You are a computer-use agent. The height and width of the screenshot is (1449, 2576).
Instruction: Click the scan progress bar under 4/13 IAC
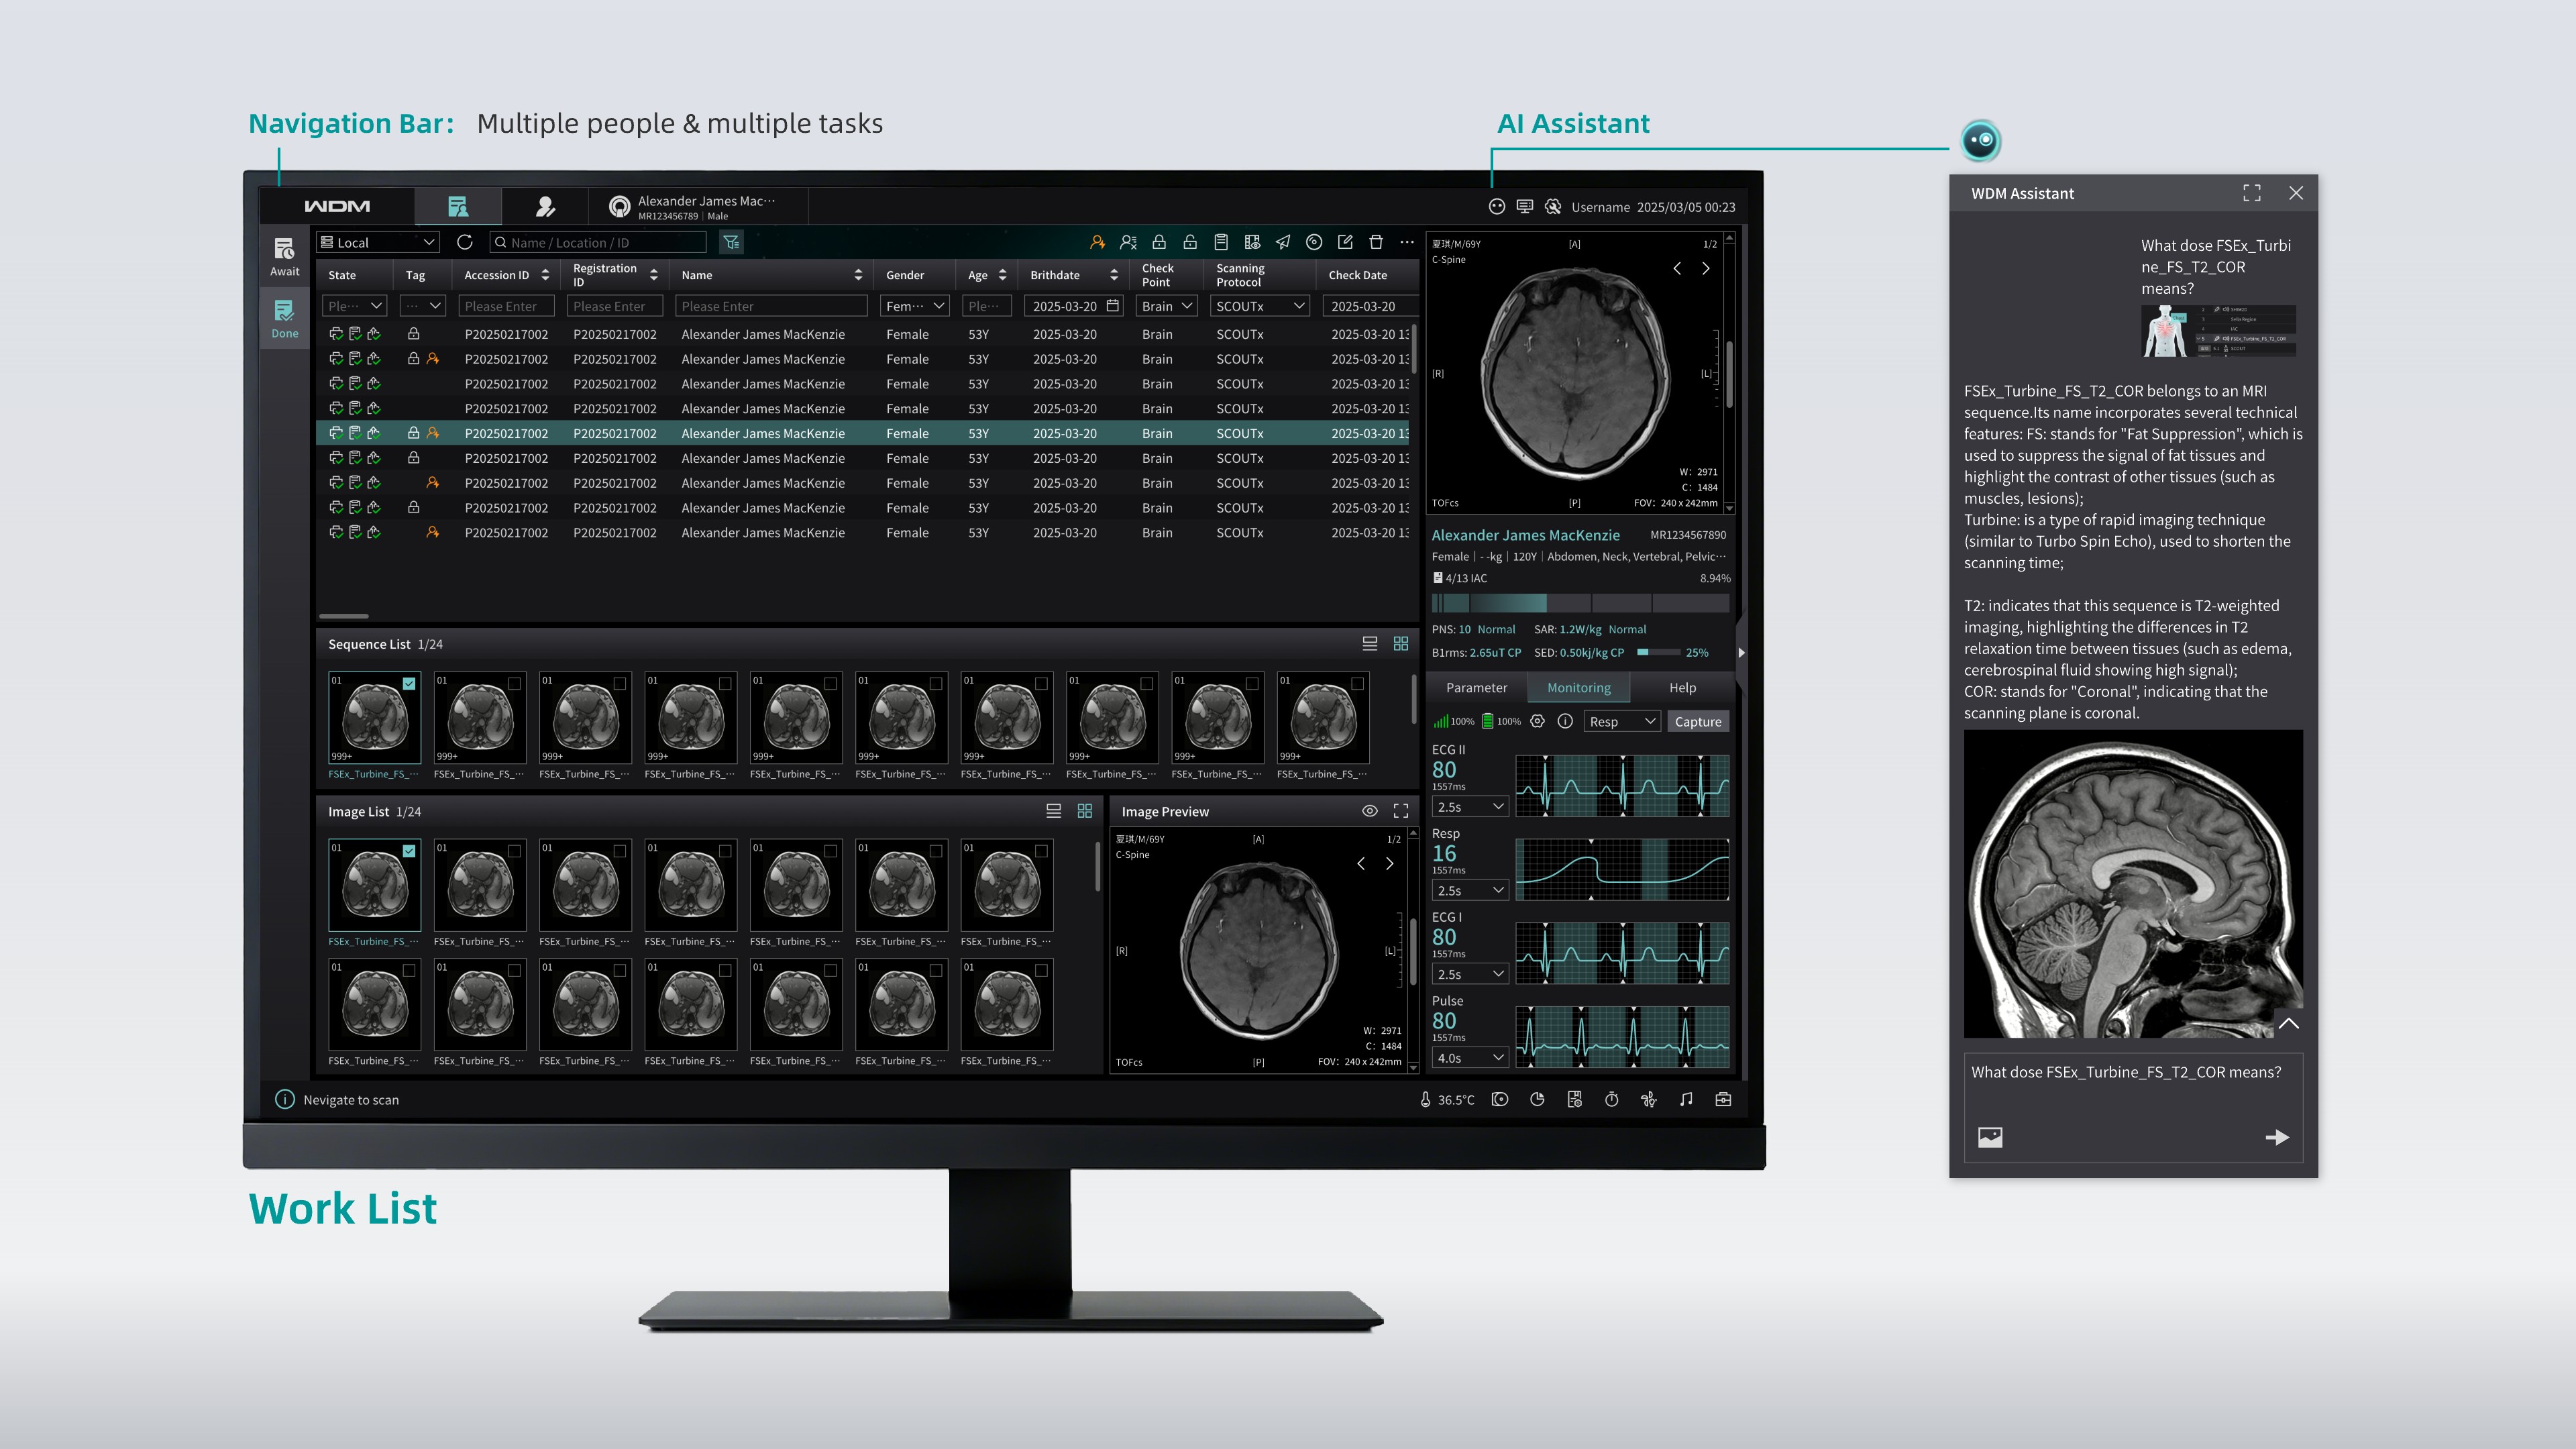click(x=1580, y=603)
